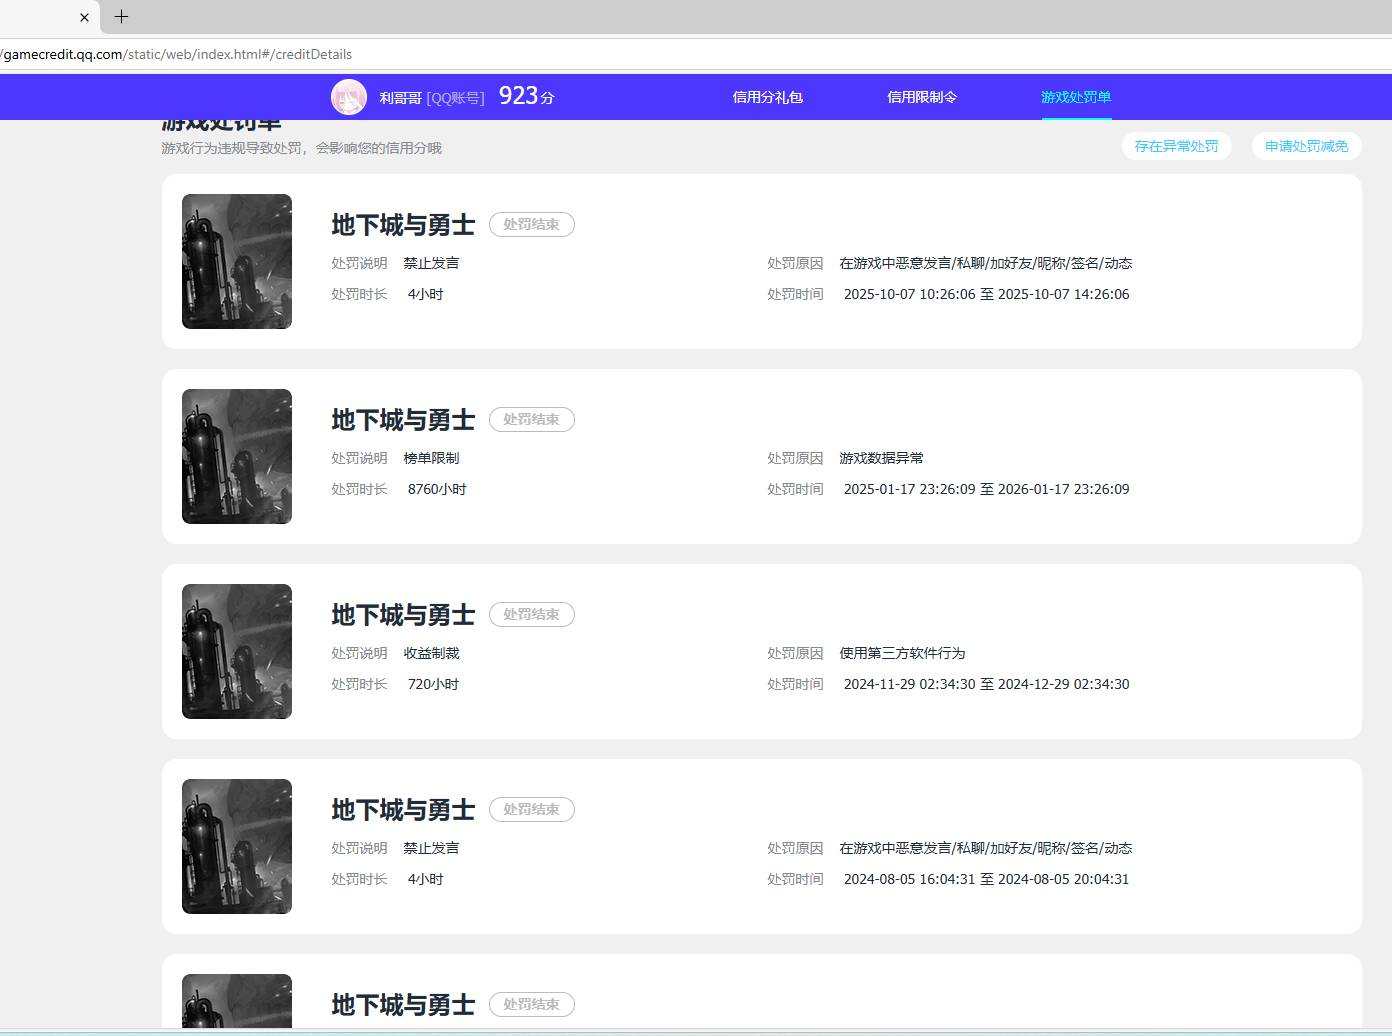
Task: Click time range starting 2024-08-05 16:04:31
Action: pos(986,879)
